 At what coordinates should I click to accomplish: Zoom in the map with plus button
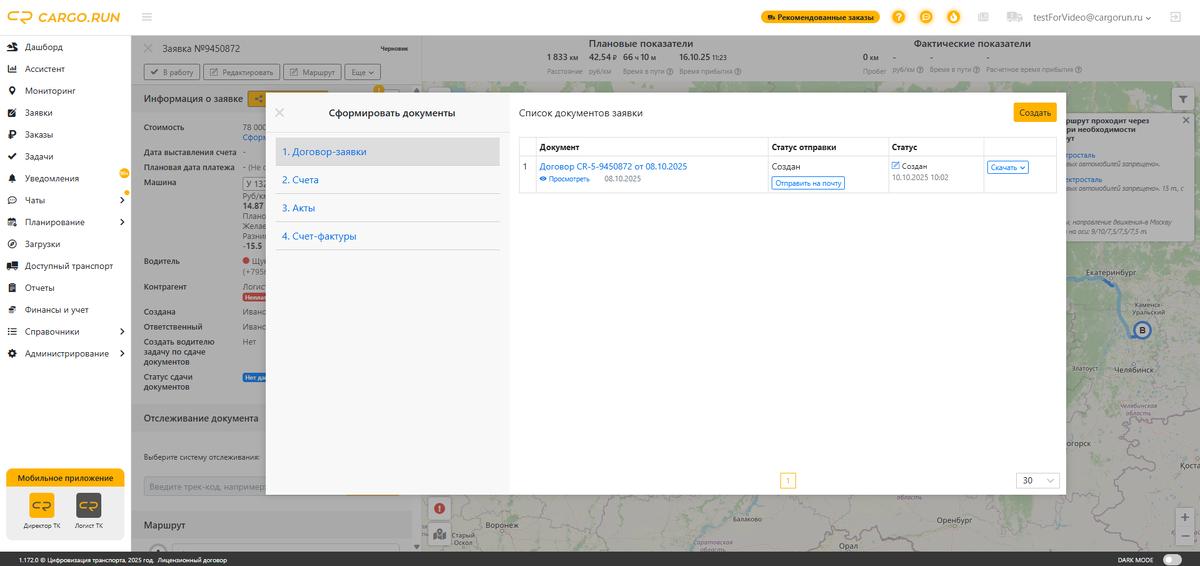(x=1184, y=519)
